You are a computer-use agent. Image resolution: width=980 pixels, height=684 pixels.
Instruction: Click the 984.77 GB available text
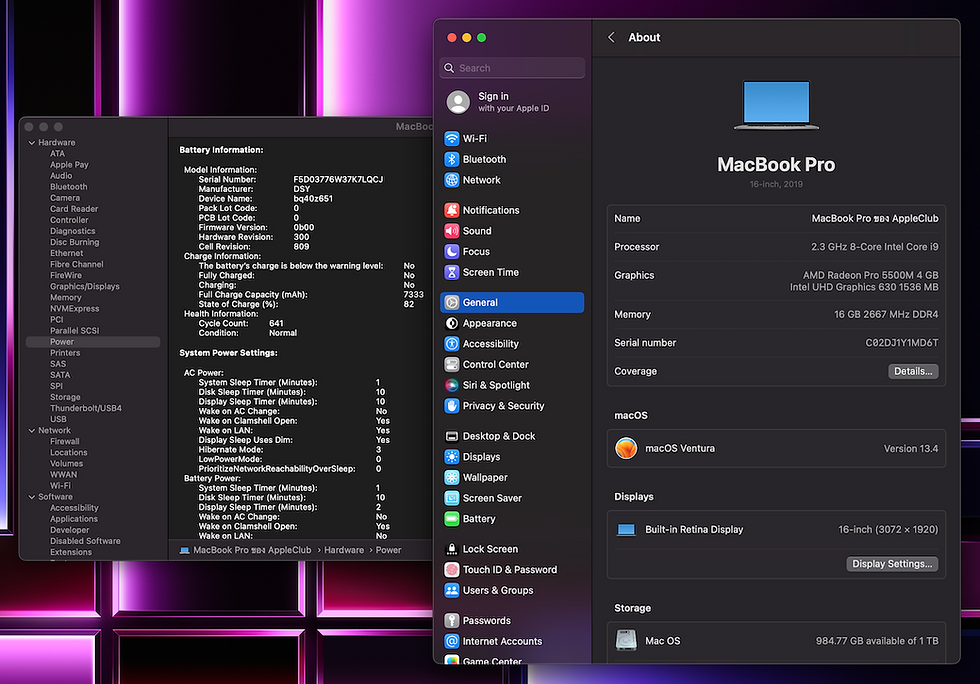pyautogui.click(x=877, y=641)
